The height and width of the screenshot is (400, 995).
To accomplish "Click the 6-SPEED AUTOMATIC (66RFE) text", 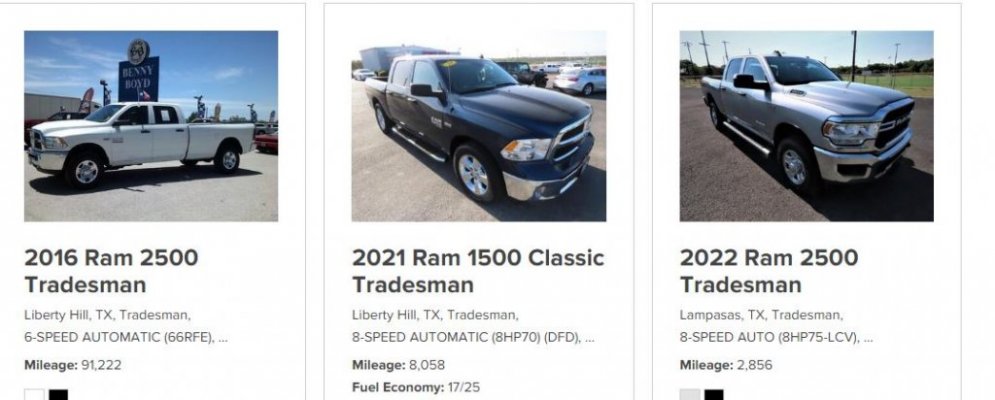I will tap(118, 338).
